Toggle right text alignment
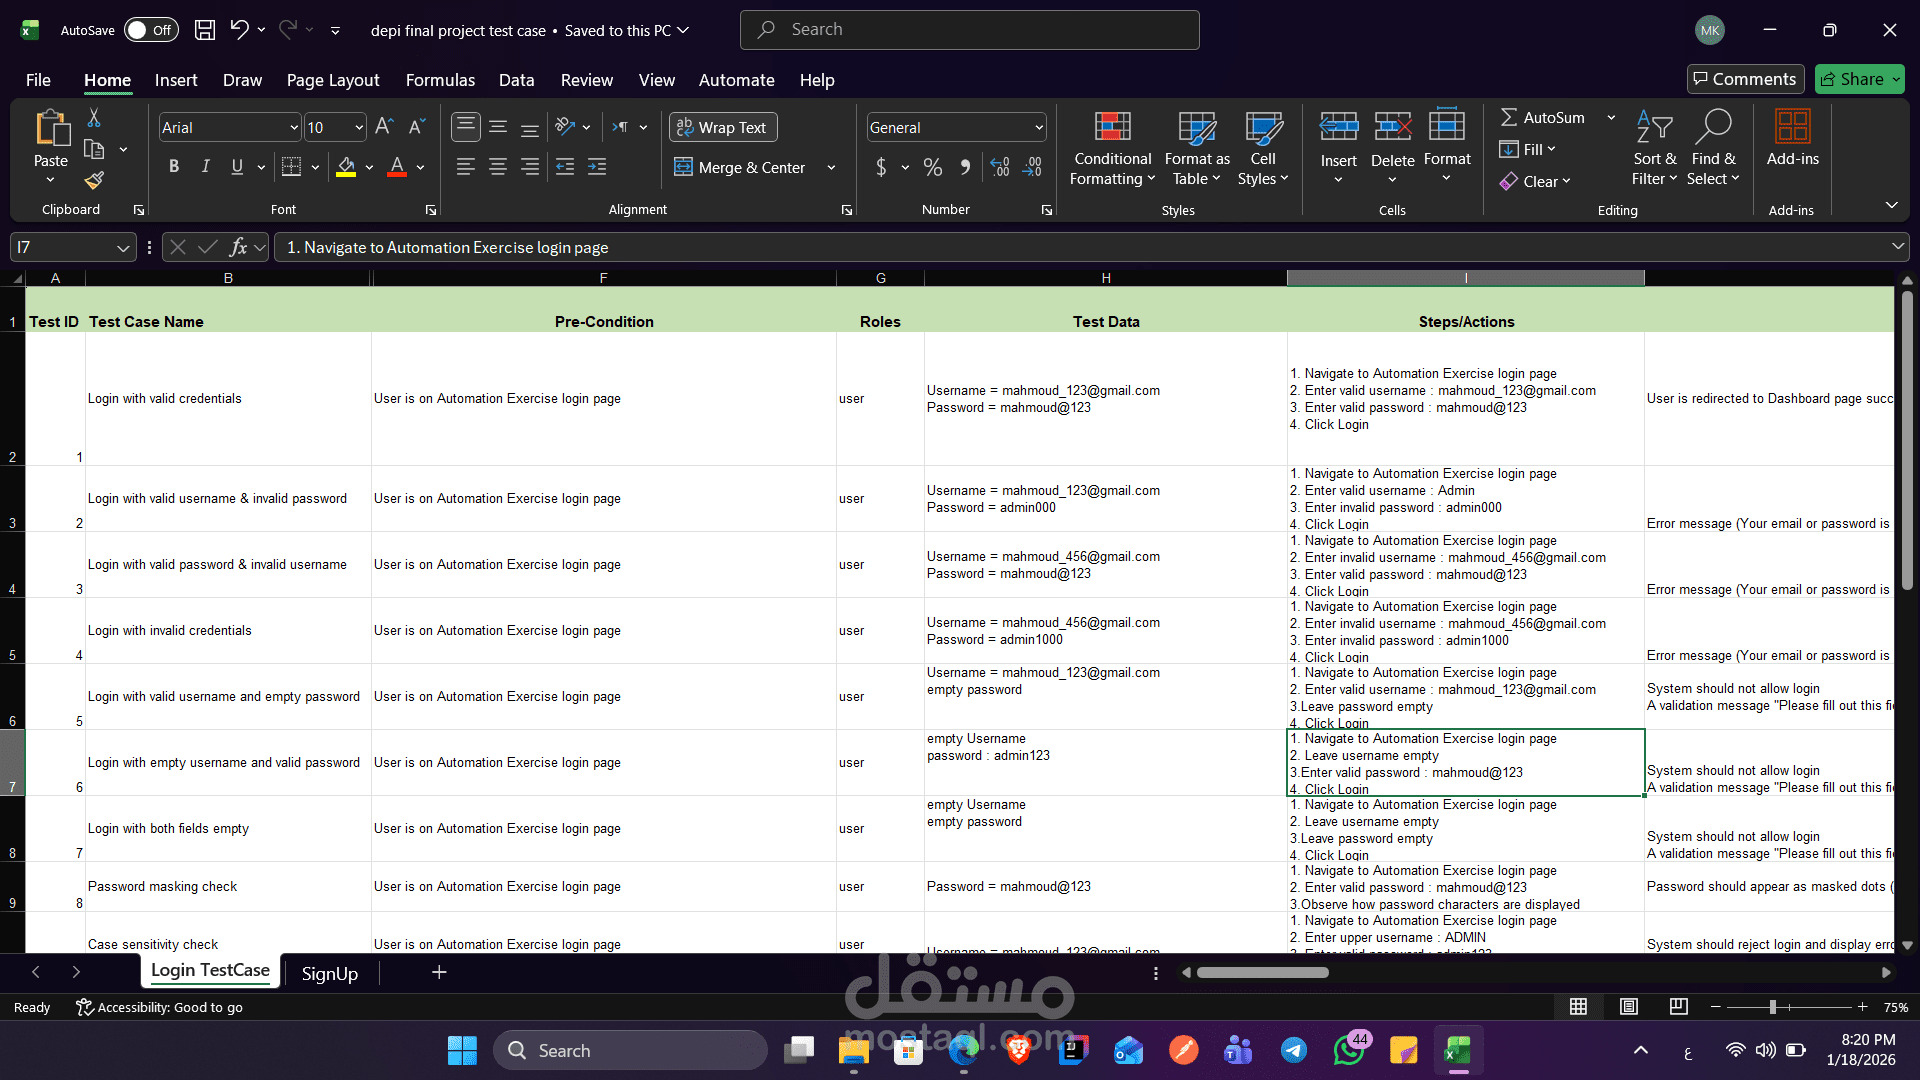Viewport: 1920px width, 1080px height. click(530, 167)
